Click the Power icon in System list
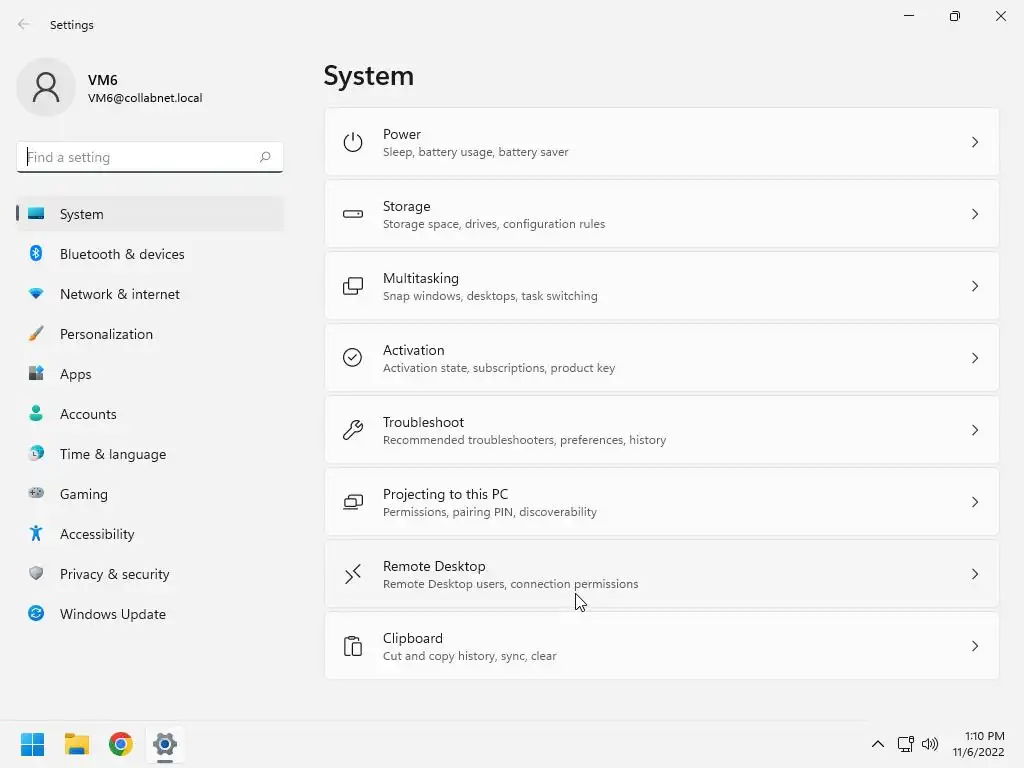The image size is (1024, 768). pos(353,142)
